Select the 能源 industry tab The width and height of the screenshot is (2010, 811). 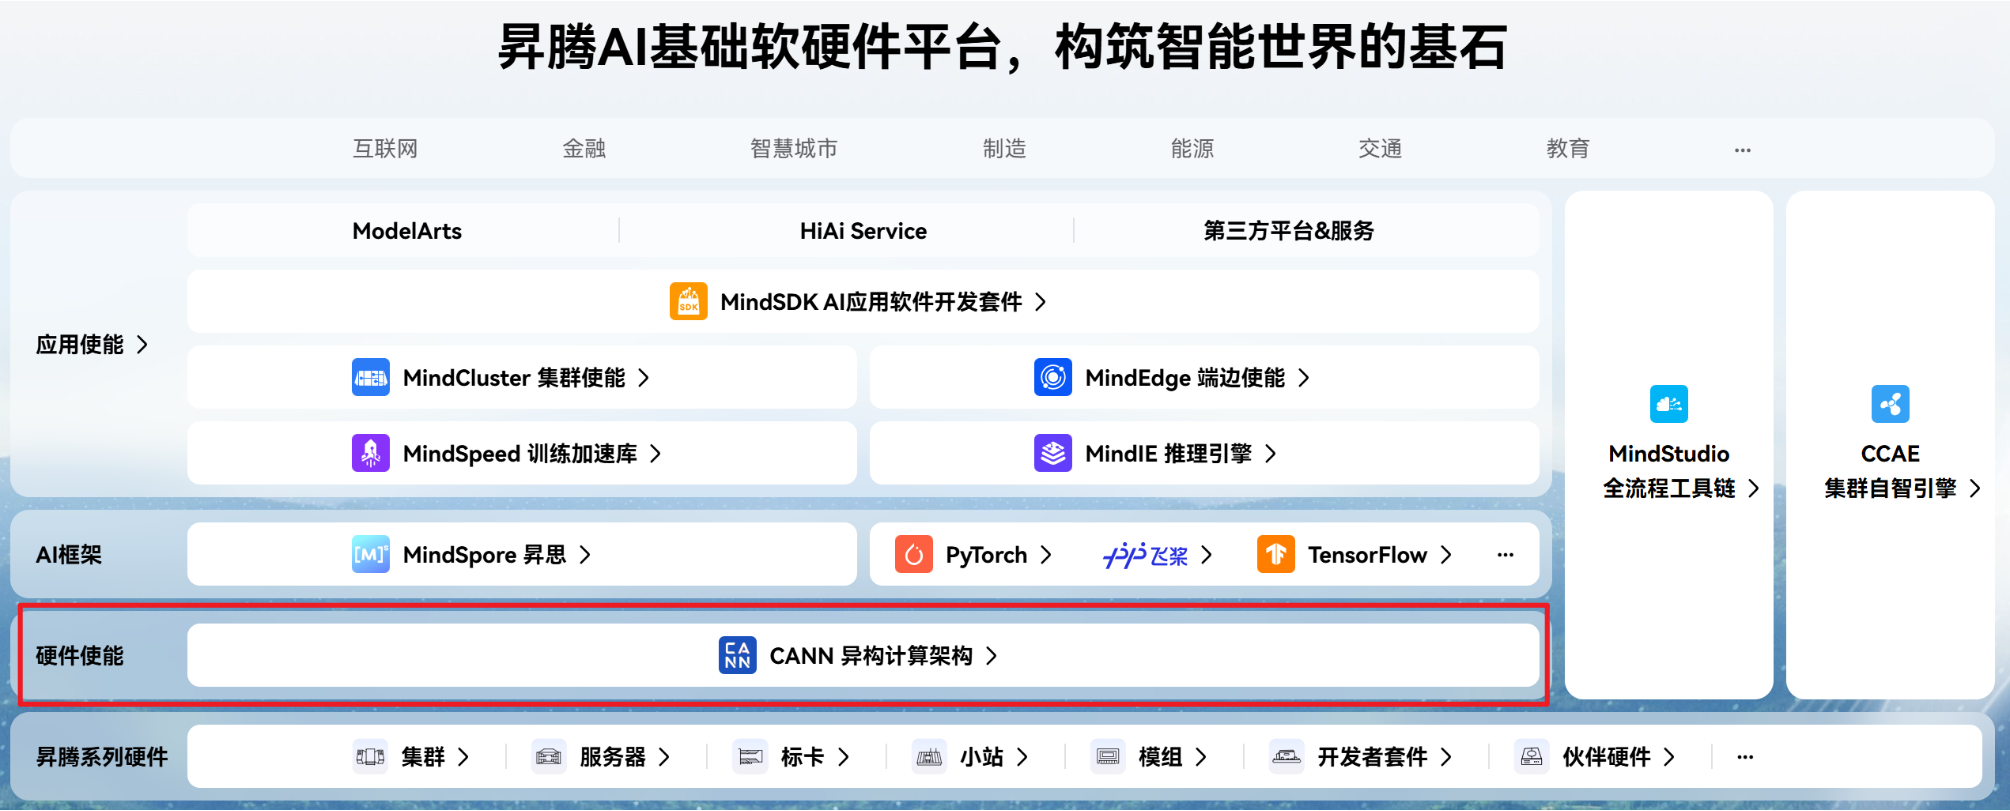click(x=1192, y=149)
